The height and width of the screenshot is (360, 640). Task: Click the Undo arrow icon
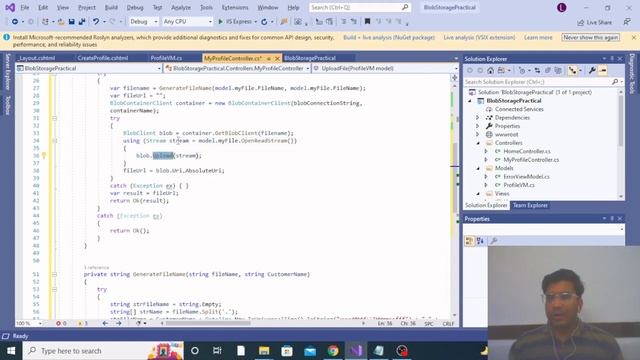[96, 22]
